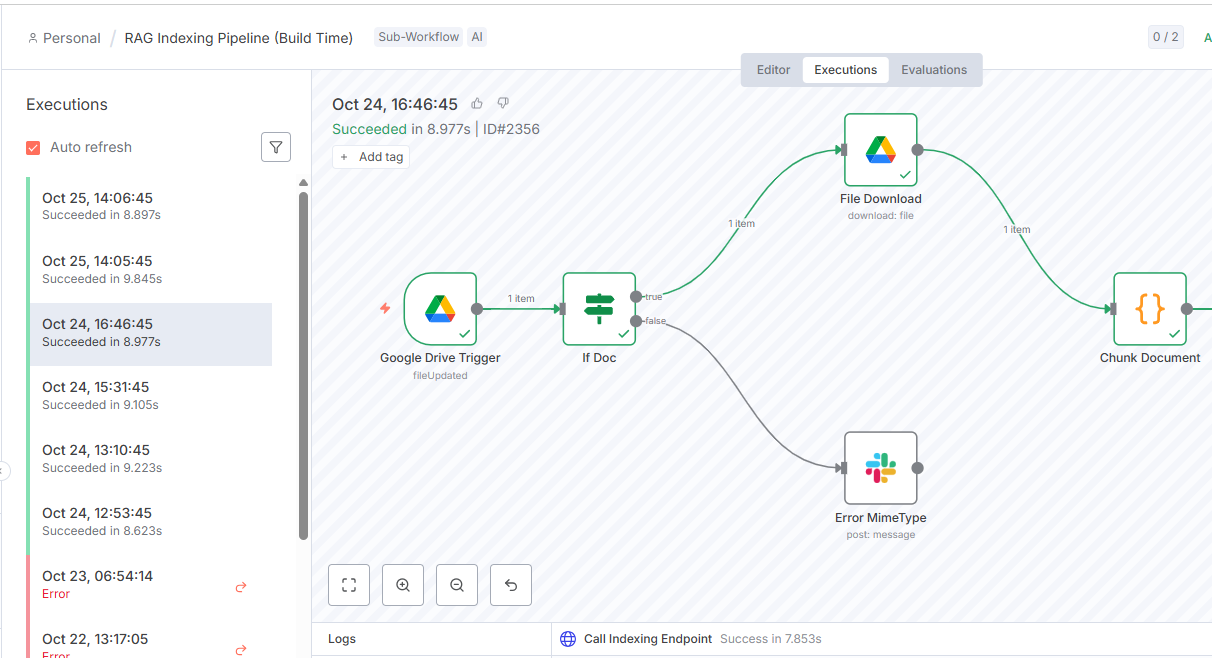
Task: Zoom in on the workflow canvas
Action: point(402,584)
